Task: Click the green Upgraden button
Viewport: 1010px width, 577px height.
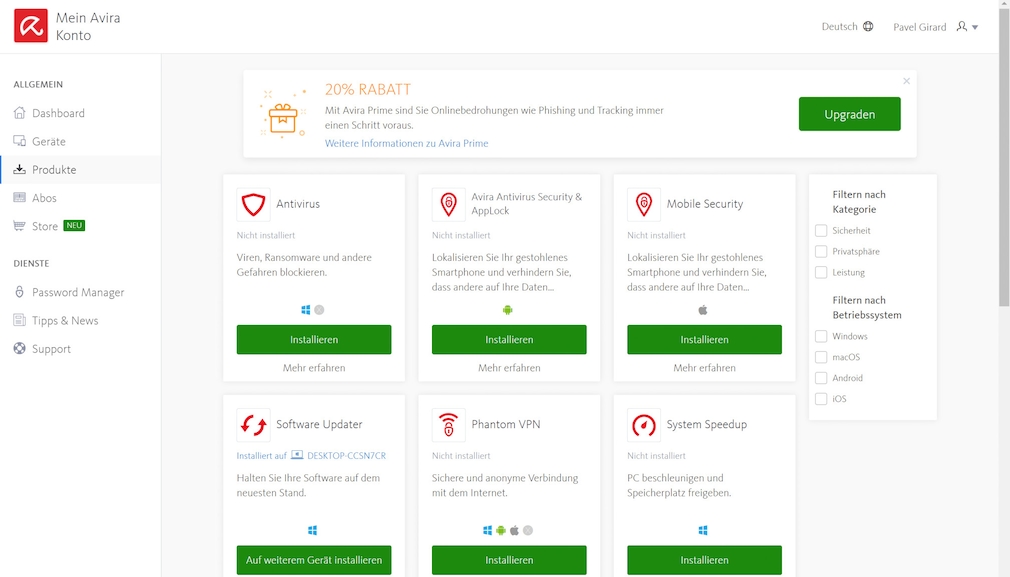Action: tap(849, 114)
